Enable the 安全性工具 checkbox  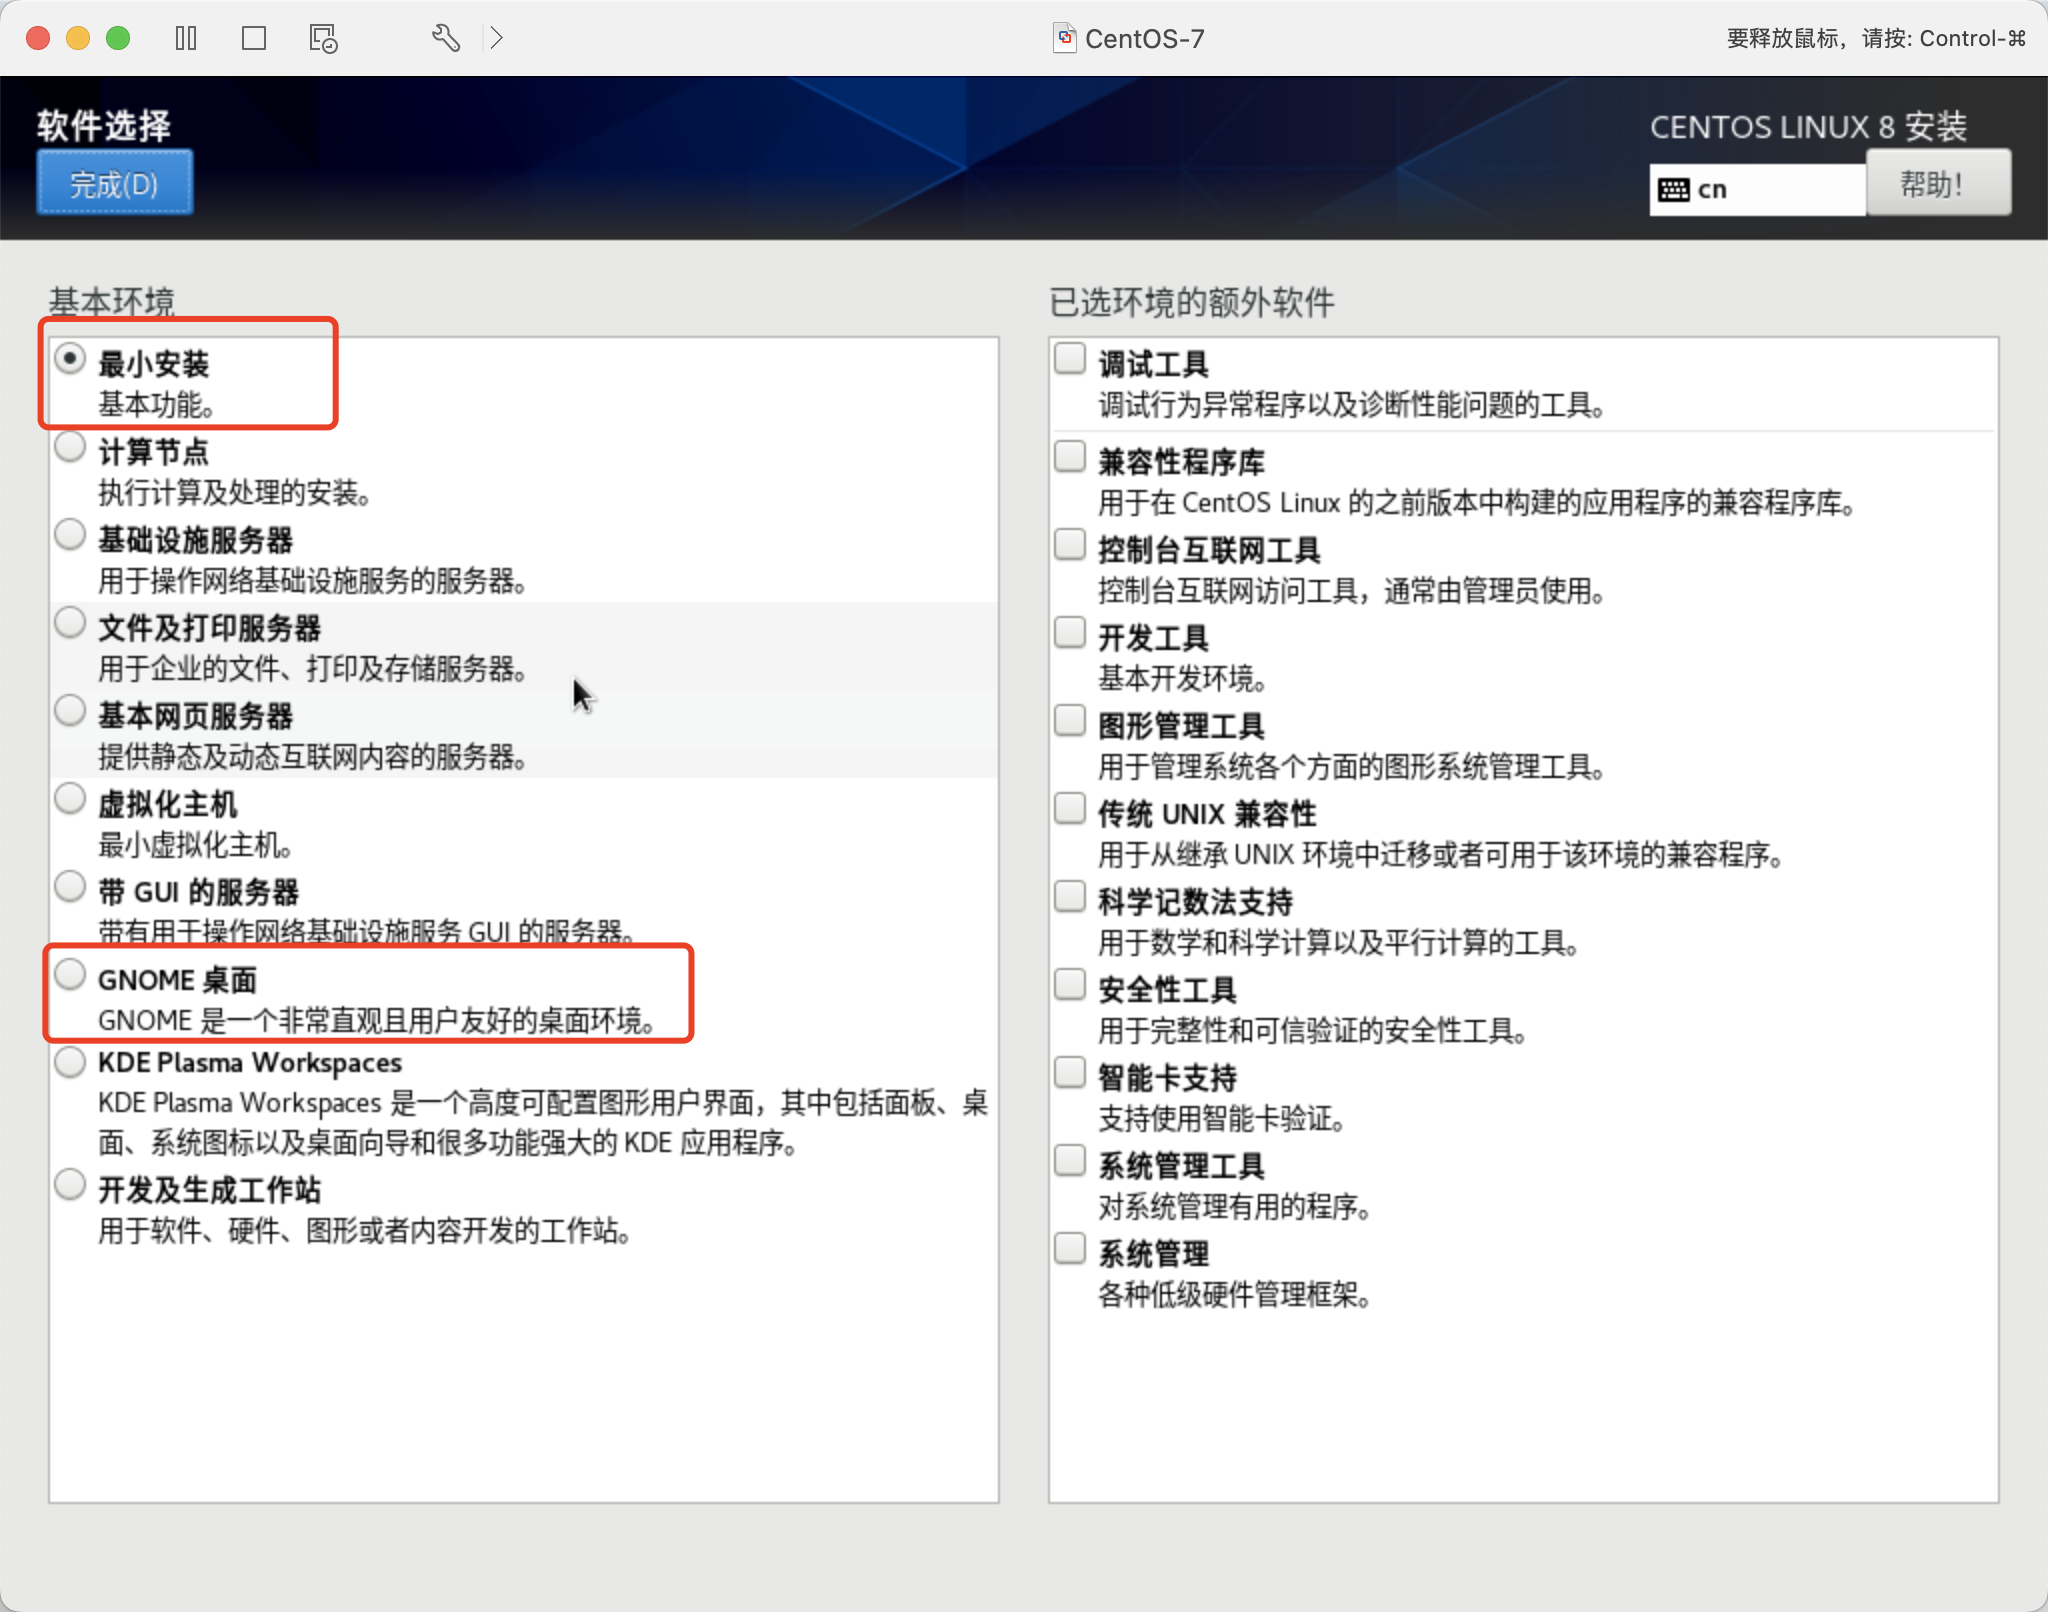[1070, 985]
